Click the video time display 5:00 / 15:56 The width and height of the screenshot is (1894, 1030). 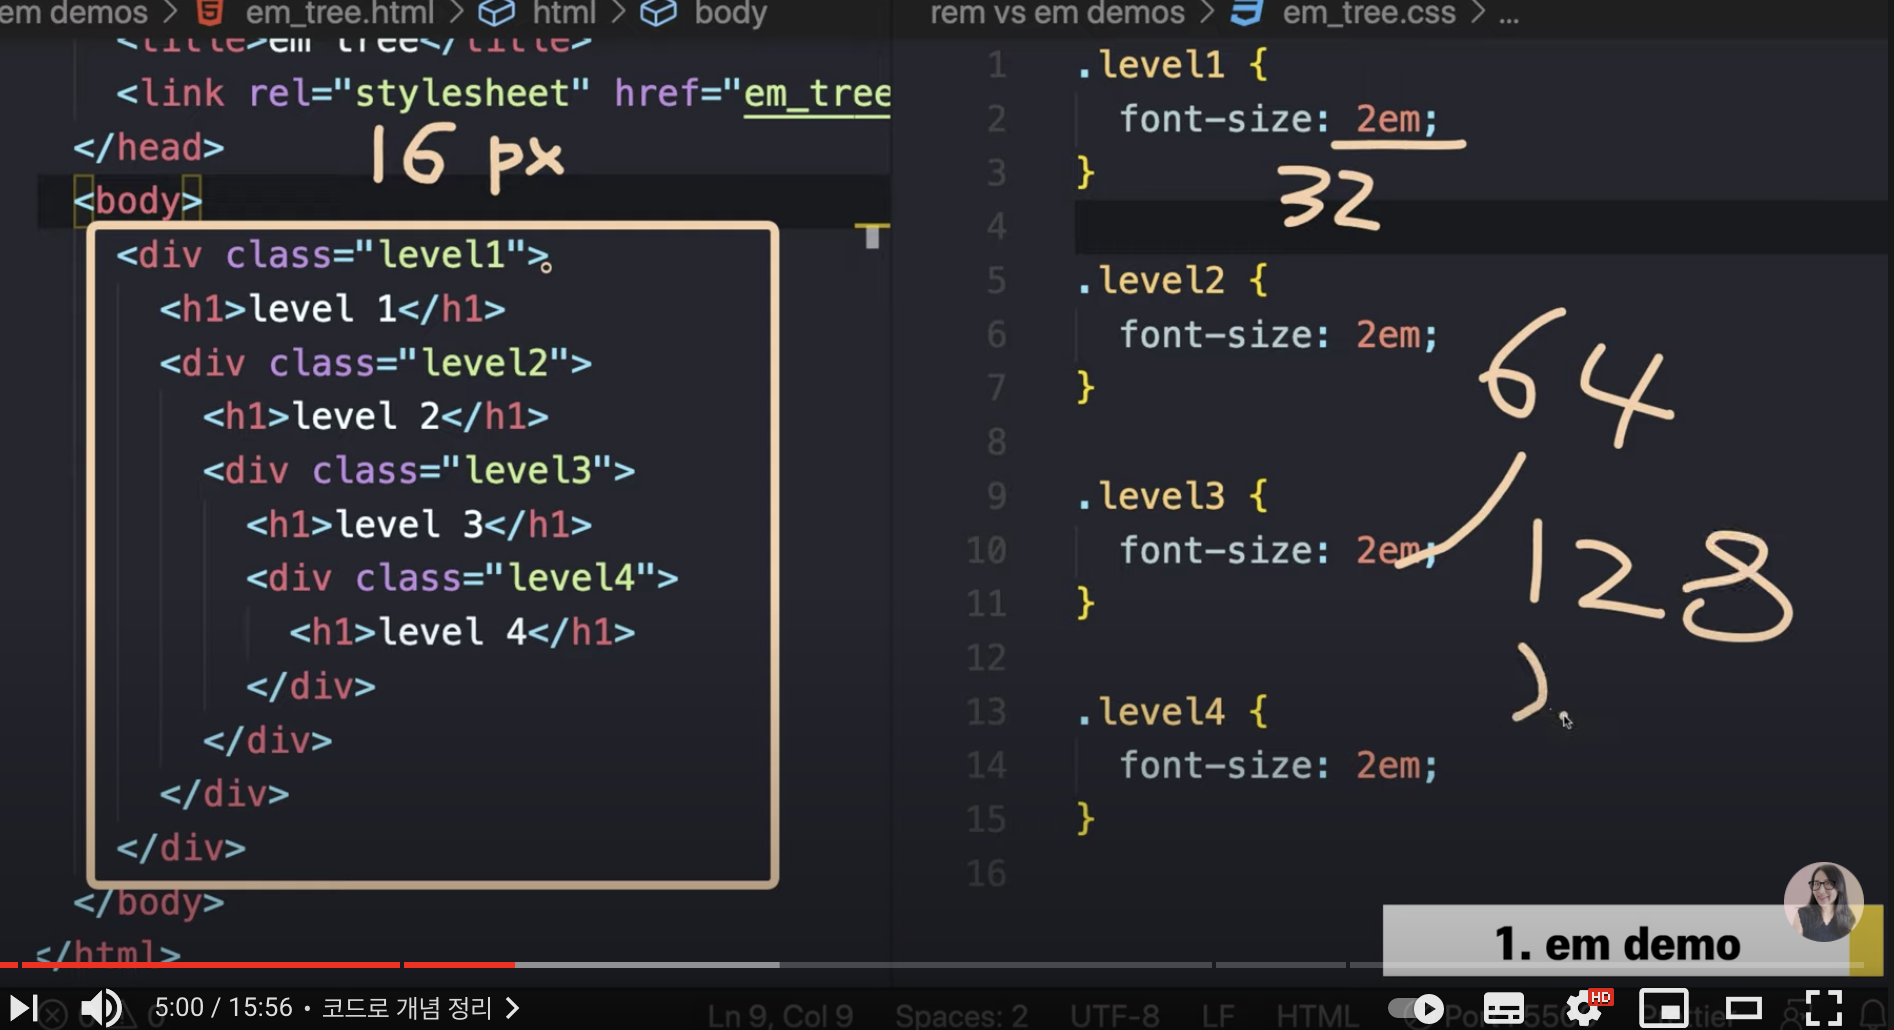tap(223, 1007)
